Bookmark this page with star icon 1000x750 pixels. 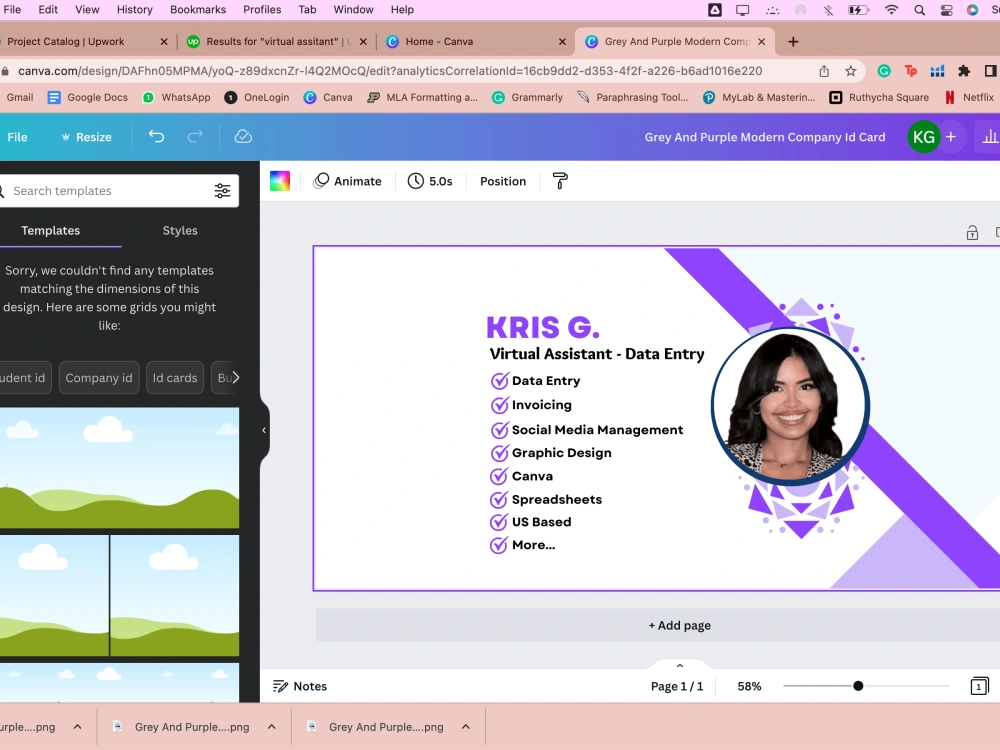851,71
